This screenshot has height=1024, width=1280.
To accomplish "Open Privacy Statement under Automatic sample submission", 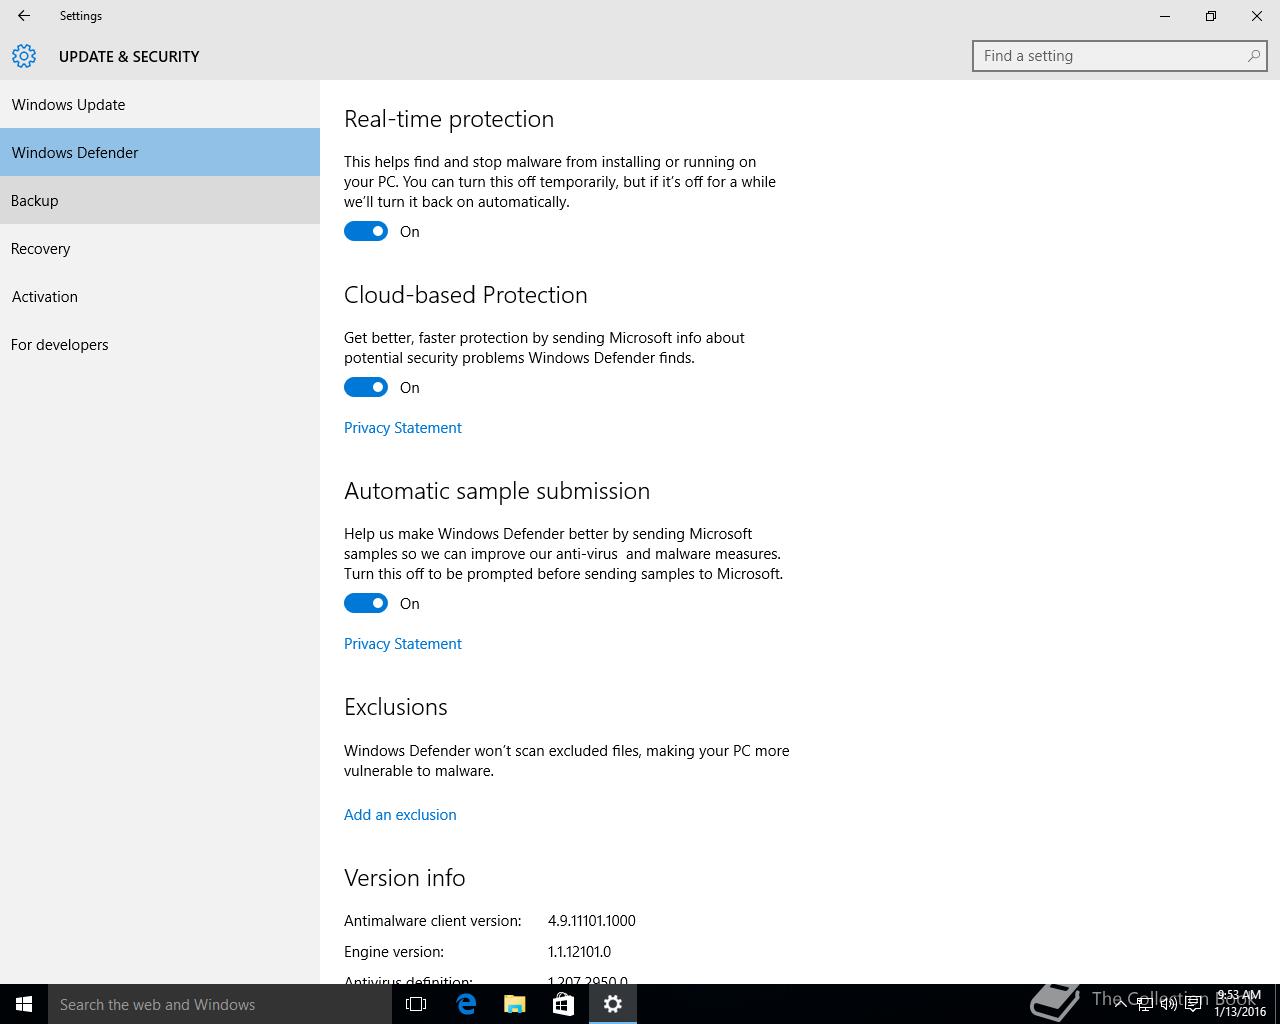I will point(402,643).
